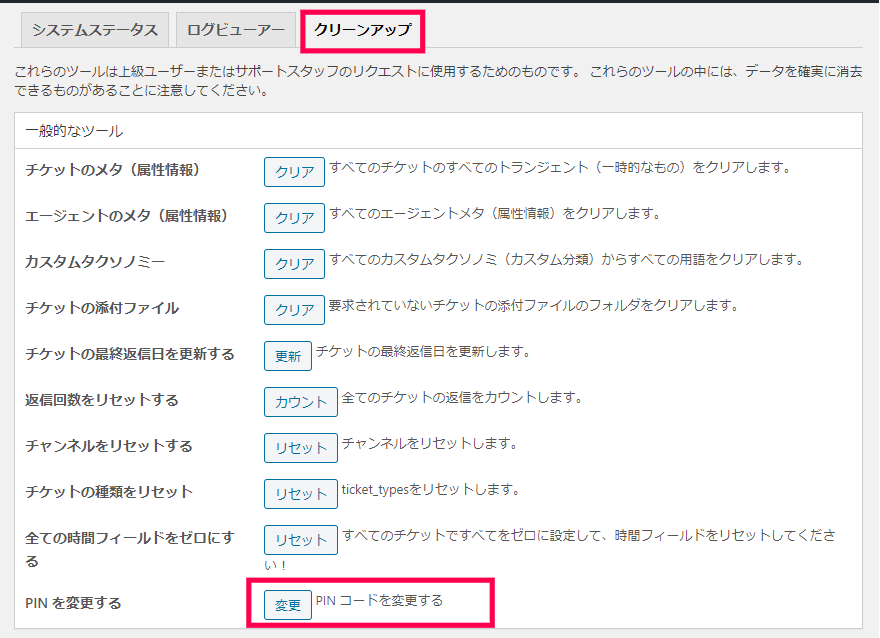
Task: Click the label カスタムタクソノミー
Action: point(95,262)
